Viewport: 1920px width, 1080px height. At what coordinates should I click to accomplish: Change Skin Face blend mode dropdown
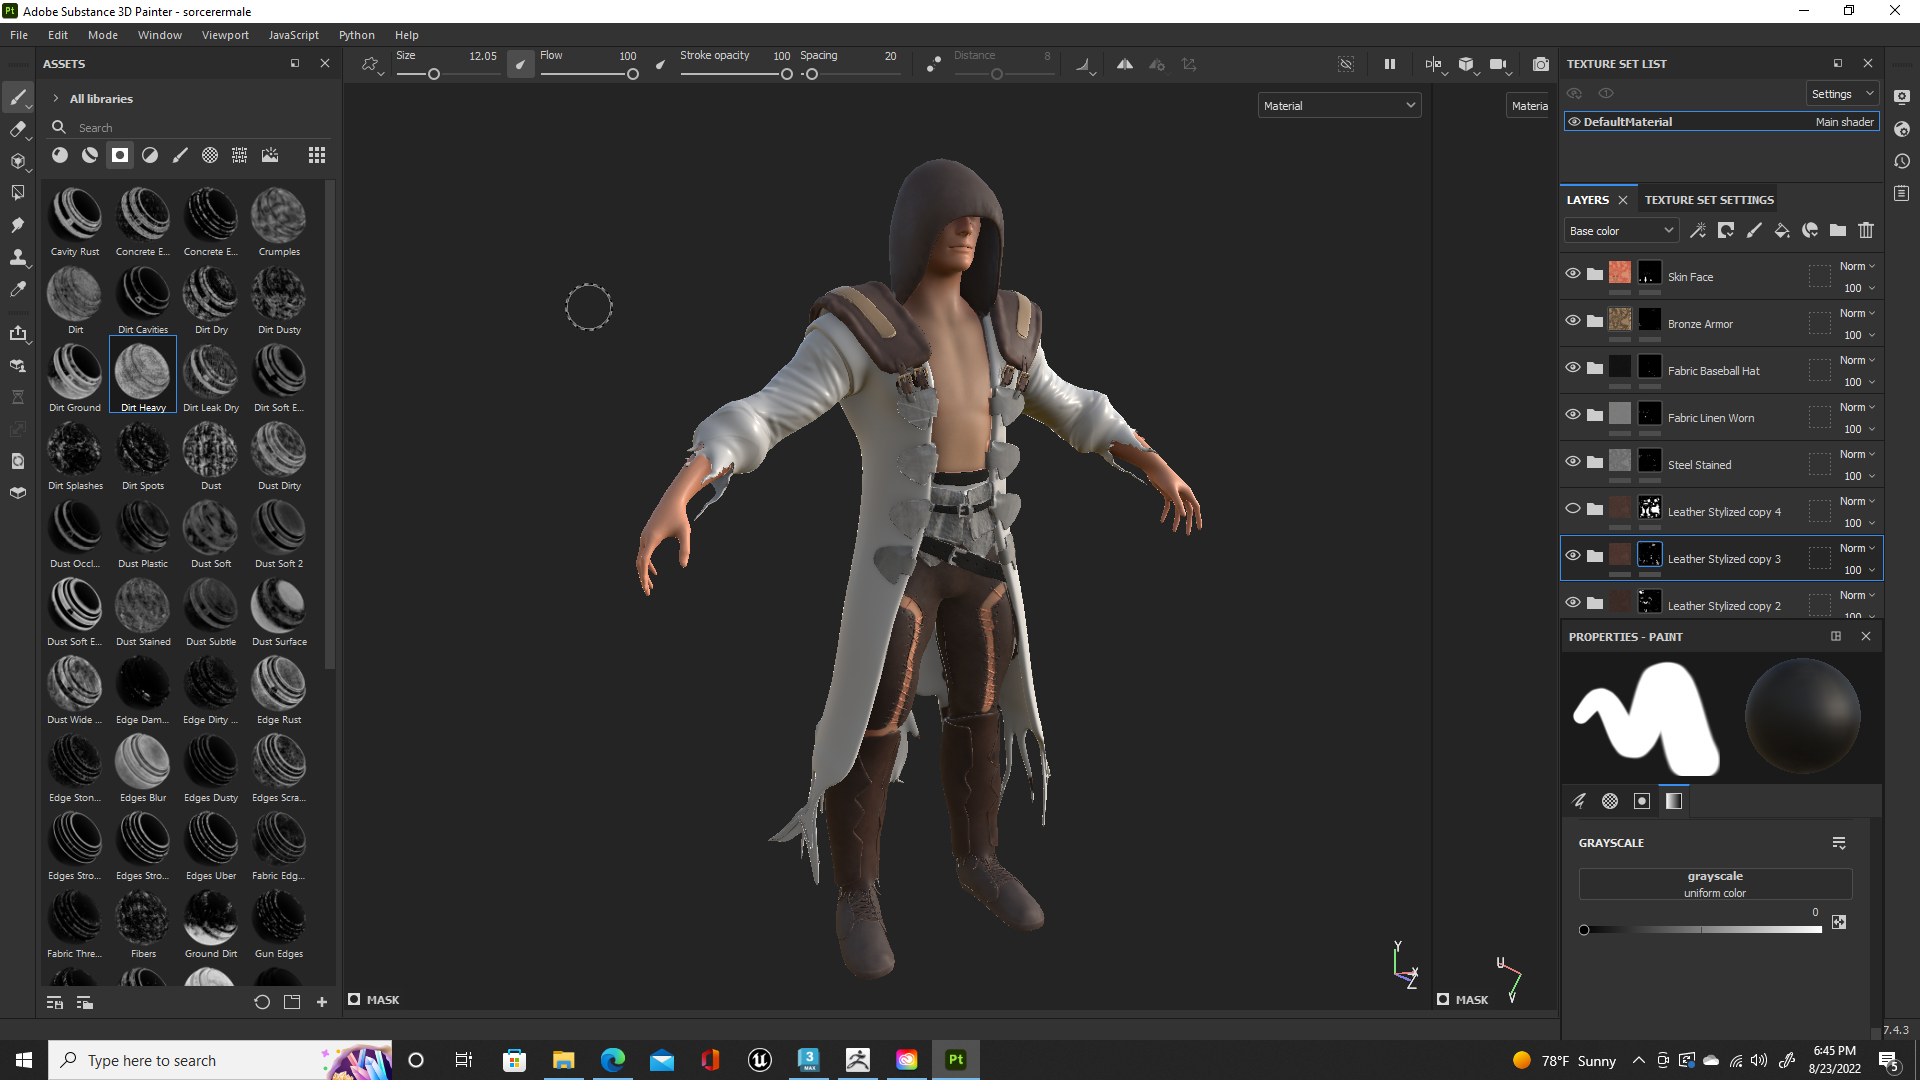(1857, 267)
